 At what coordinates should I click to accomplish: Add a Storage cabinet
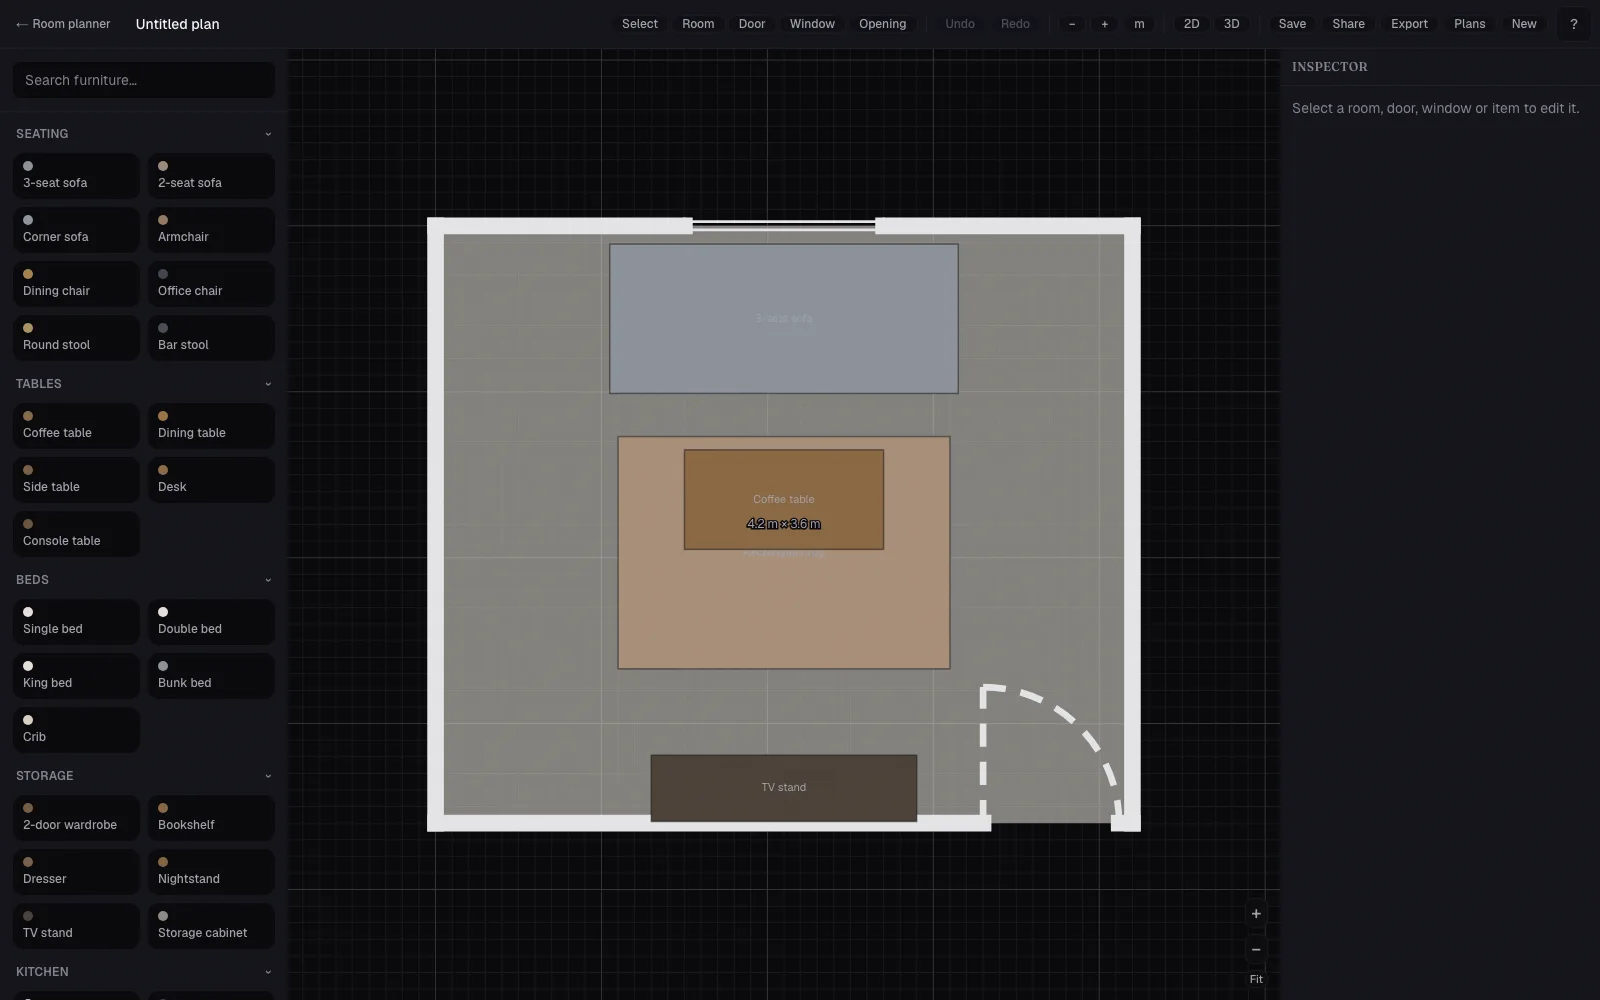(211, 926)
